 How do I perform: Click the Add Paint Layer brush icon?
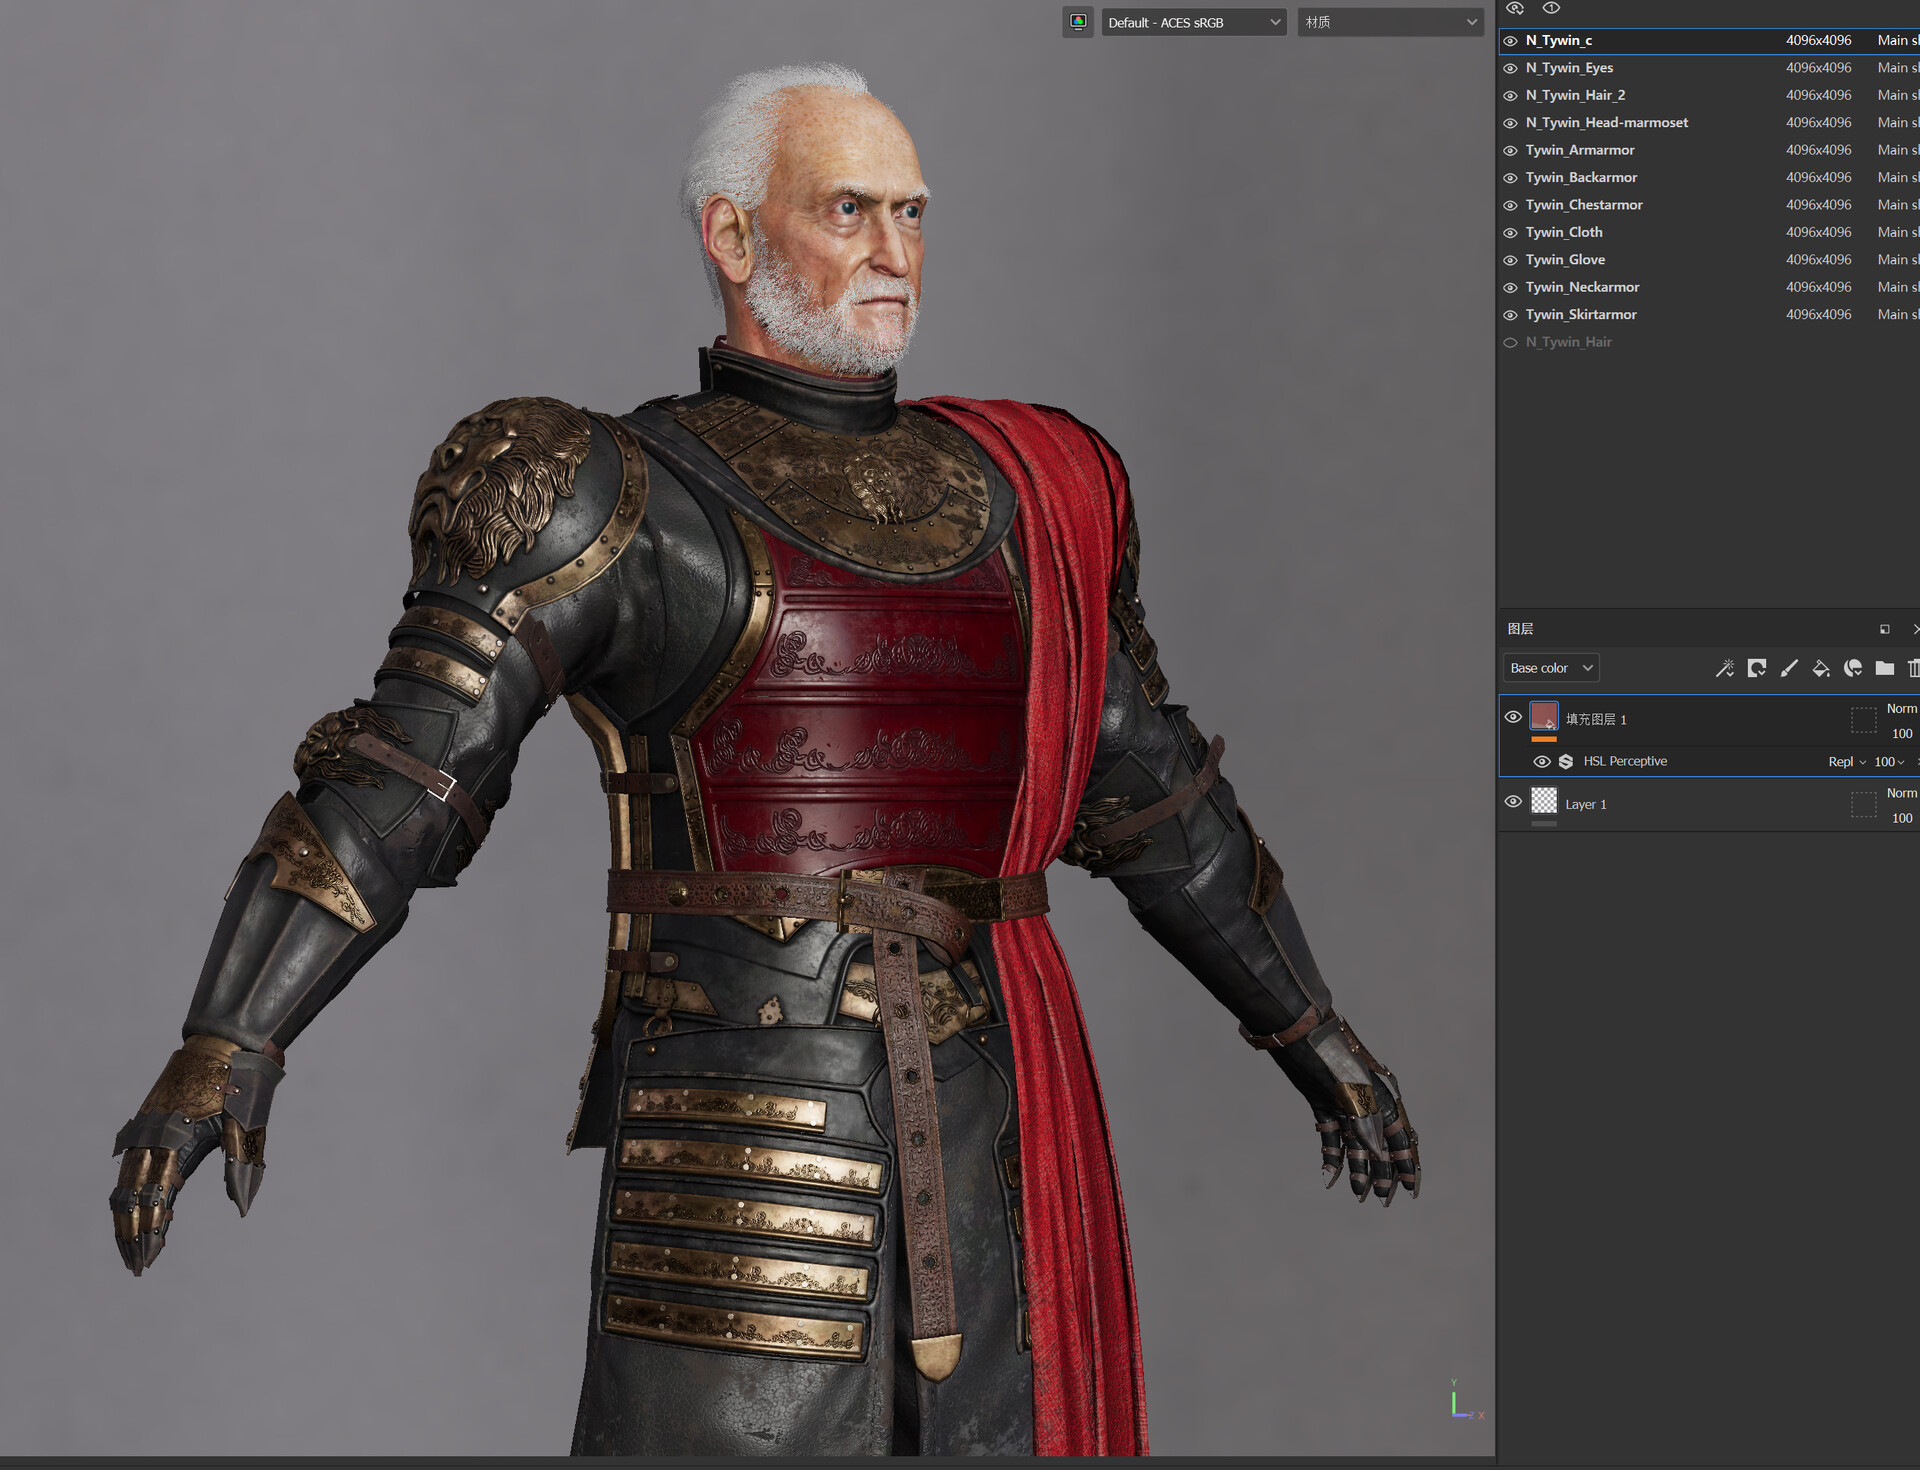[1790, 668]
